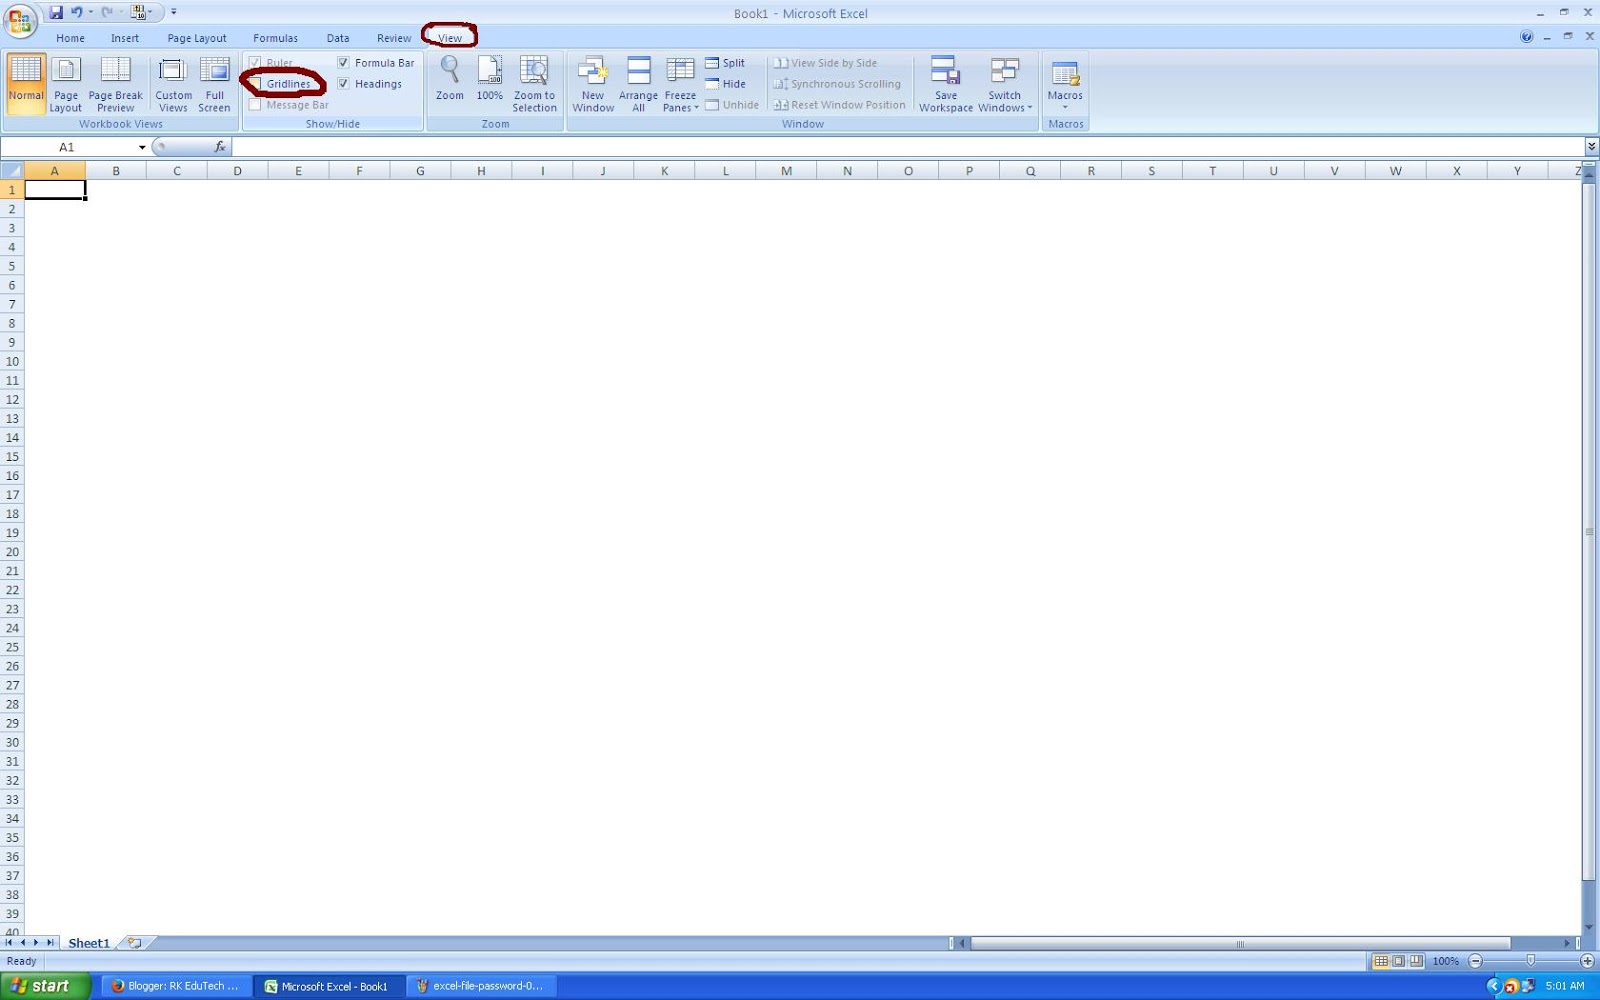
Task: Open a New Window for the workbook
Action: (x=593, y=83)
